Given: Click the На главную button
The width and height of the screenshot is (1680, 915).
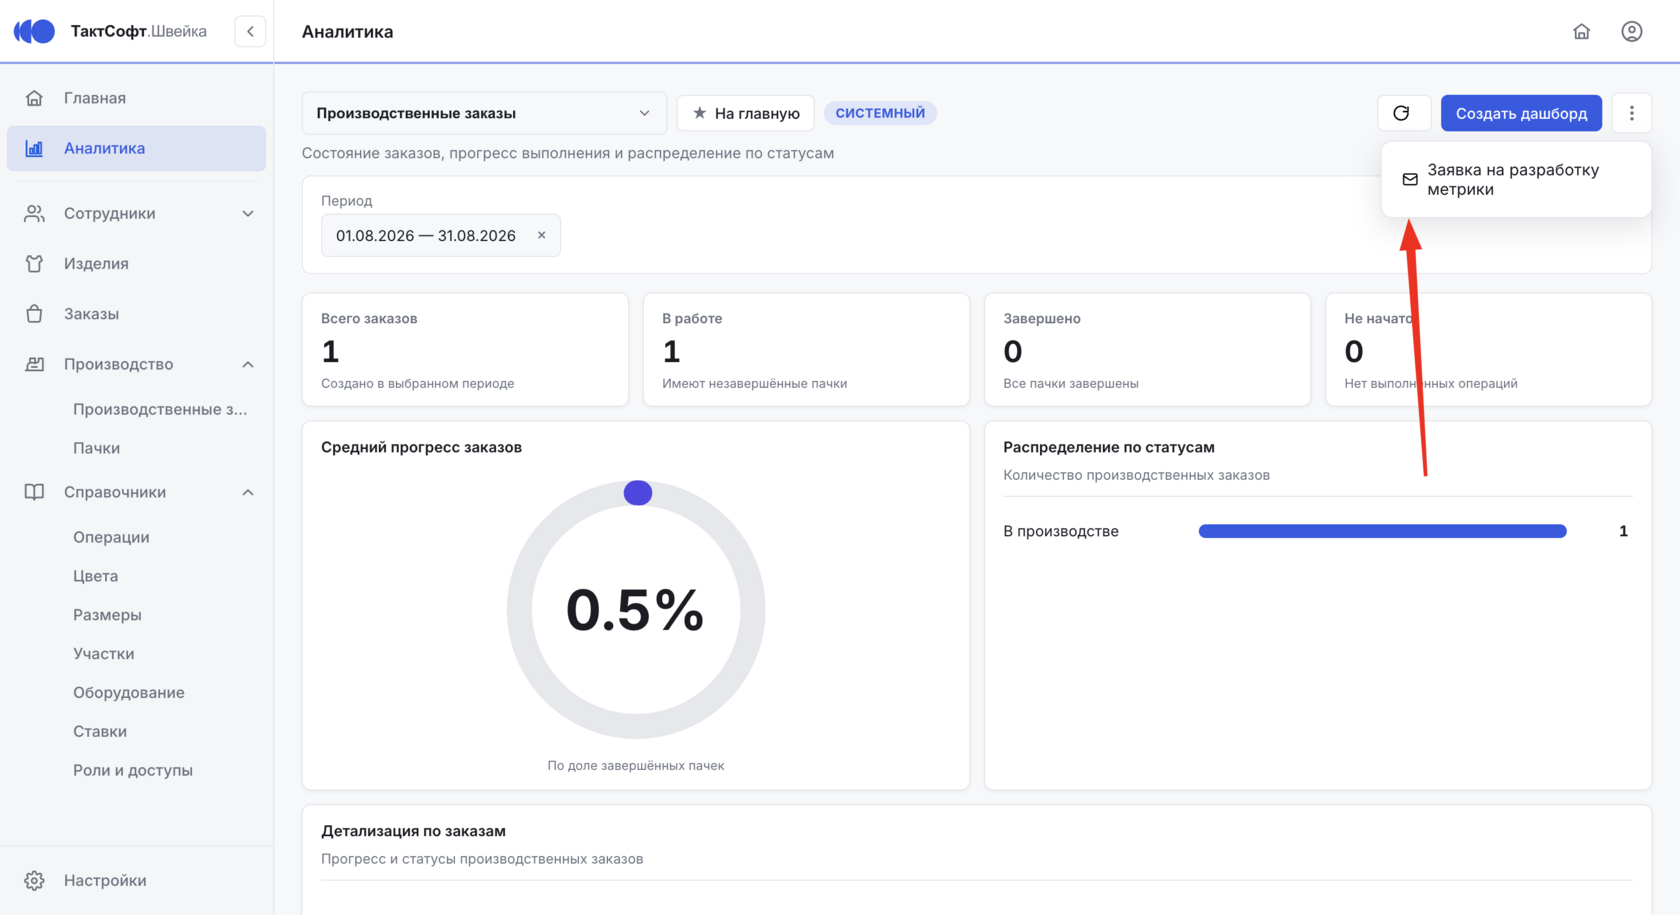Looking at the screenshot, I should pos(746,113).
